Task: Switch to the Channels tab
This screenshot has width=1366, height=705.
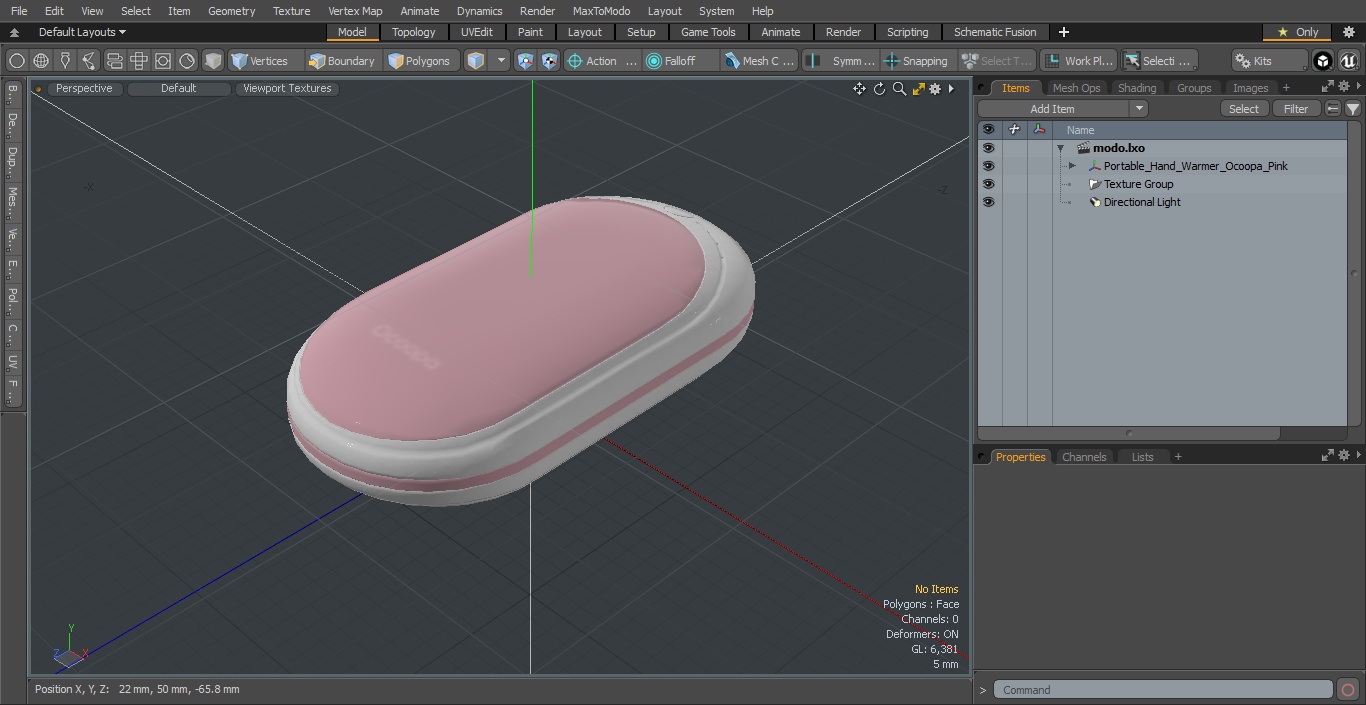Action: (1084, 457)
